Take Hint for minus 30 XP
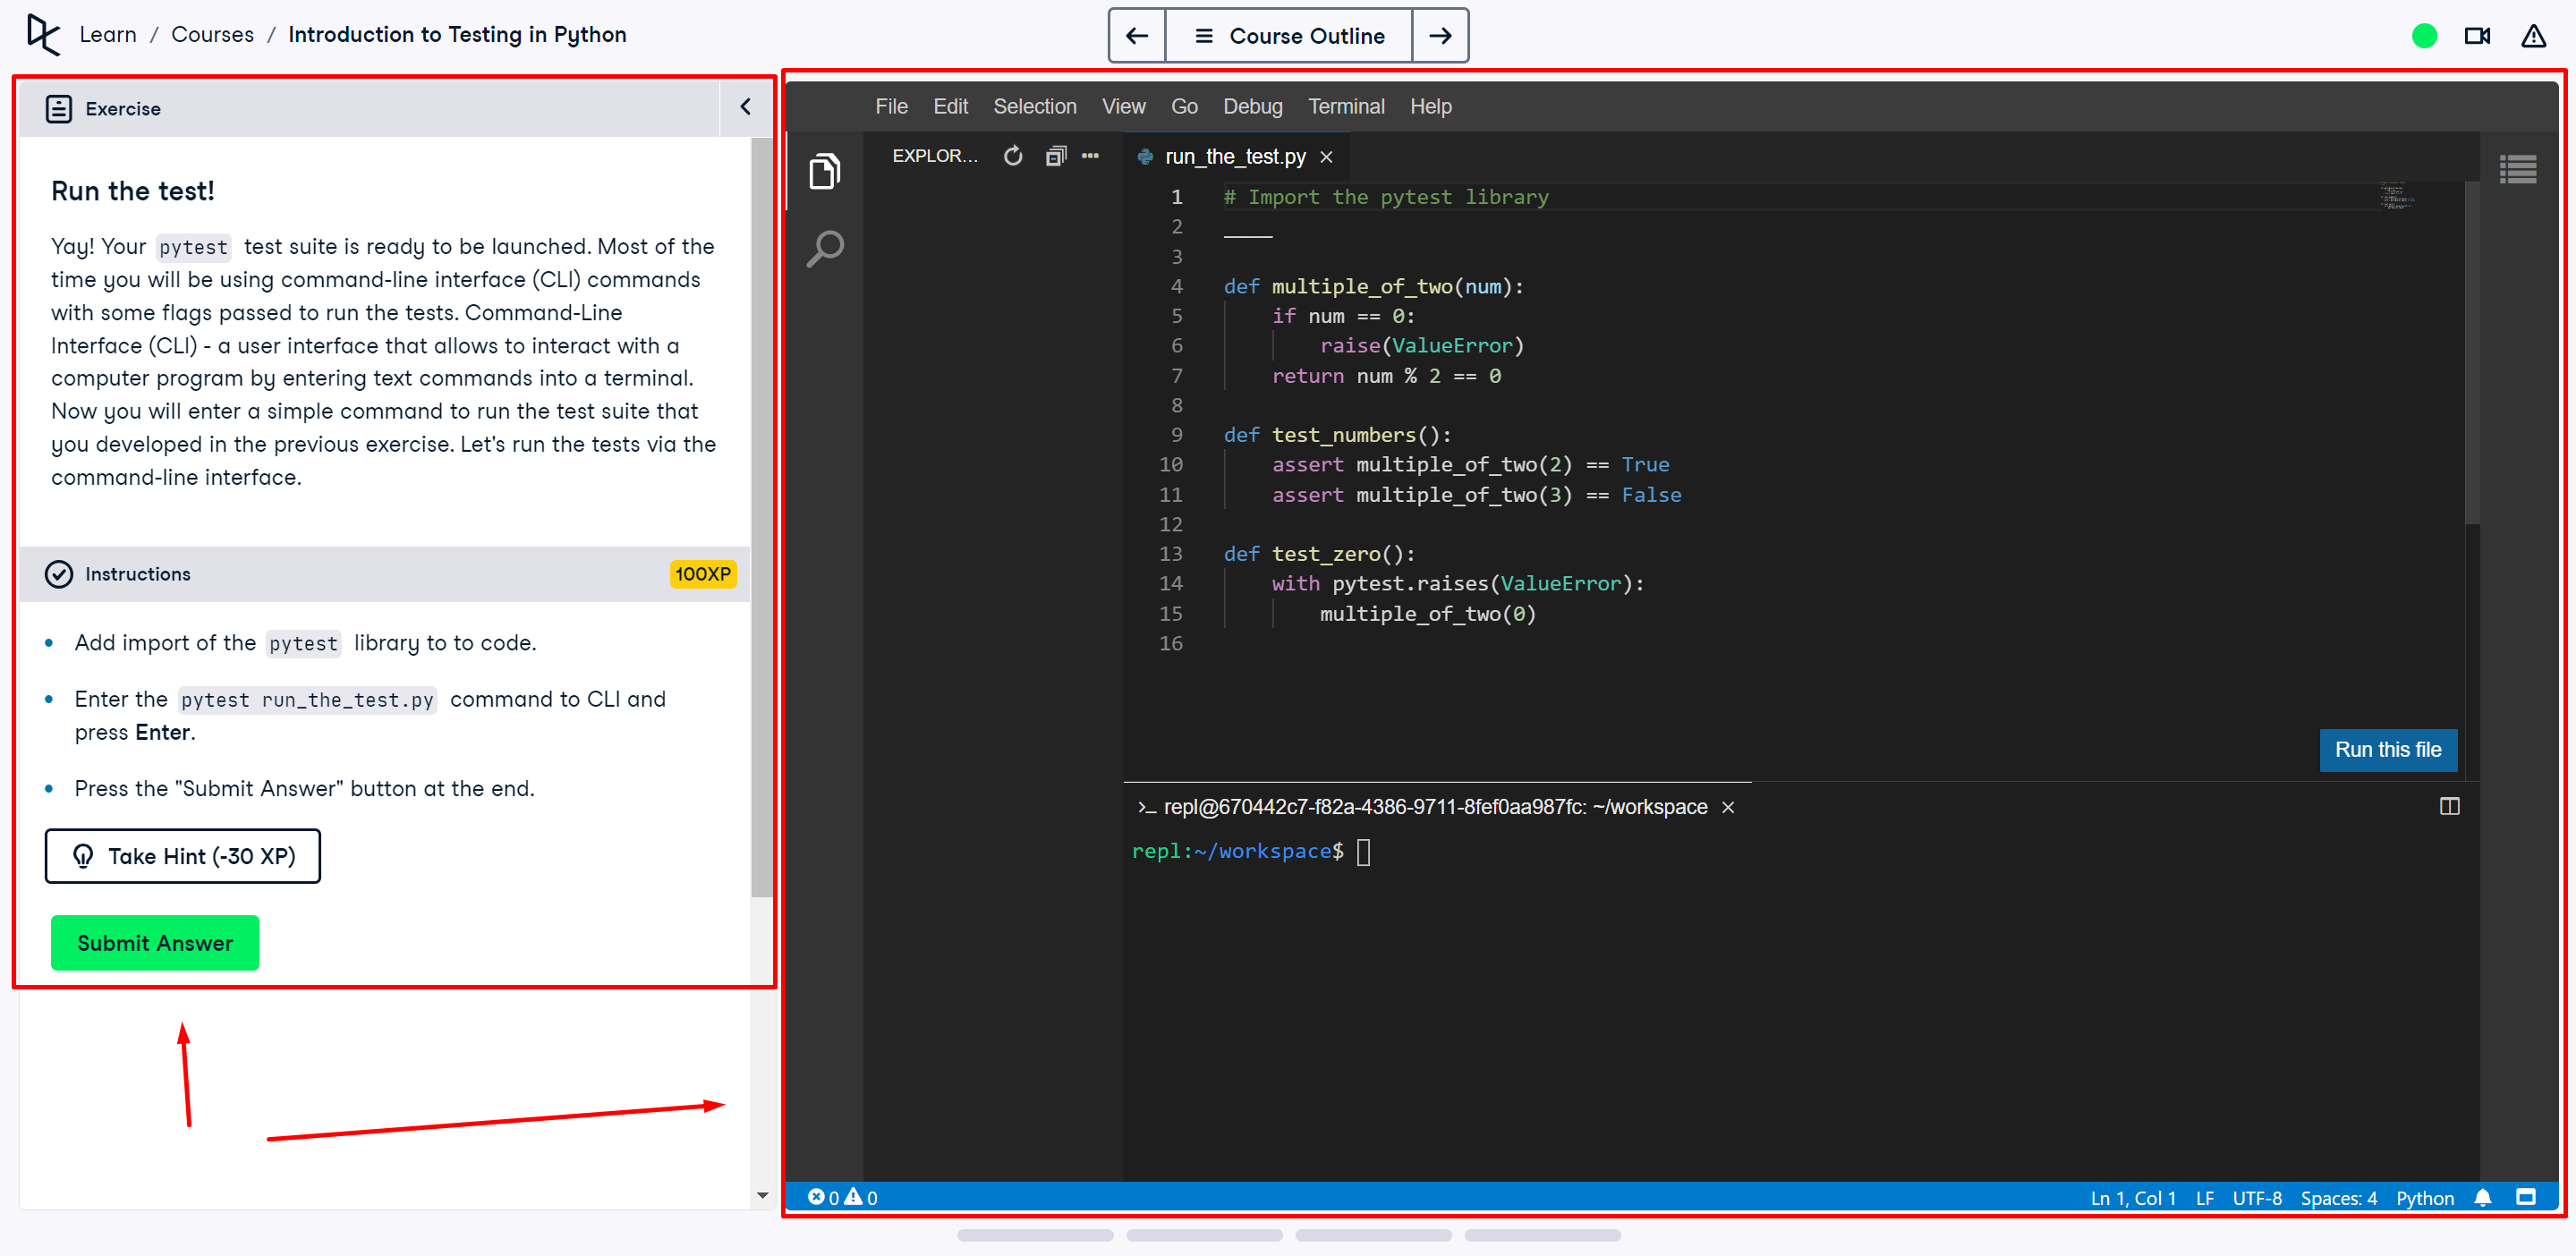 (183, 856)
